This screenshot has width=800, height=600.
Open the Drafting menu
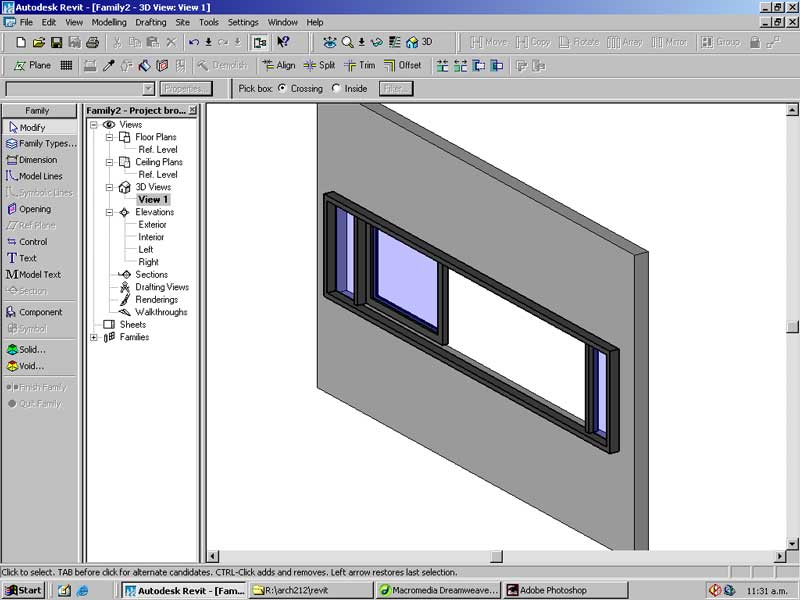pos(151,22)
